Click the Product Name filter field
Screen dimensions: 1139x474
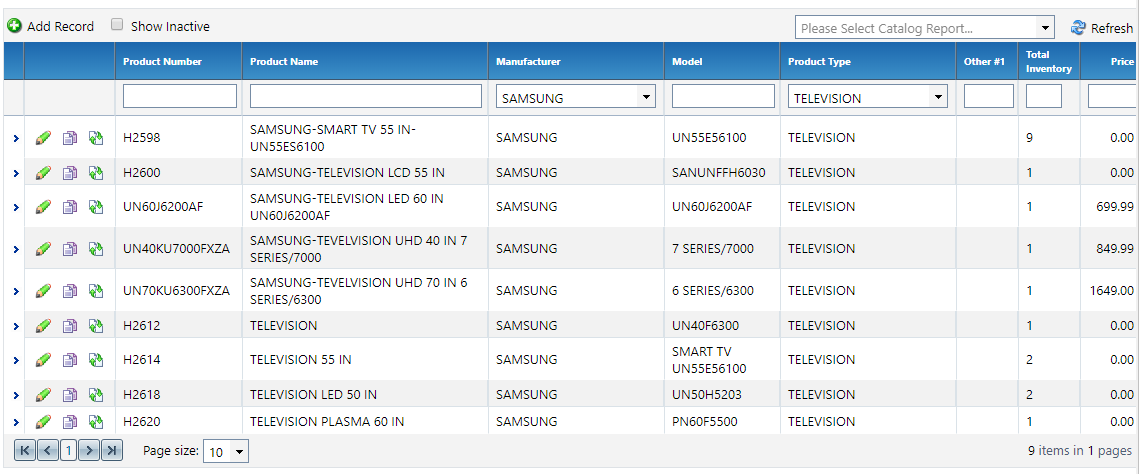pos(365,96)
